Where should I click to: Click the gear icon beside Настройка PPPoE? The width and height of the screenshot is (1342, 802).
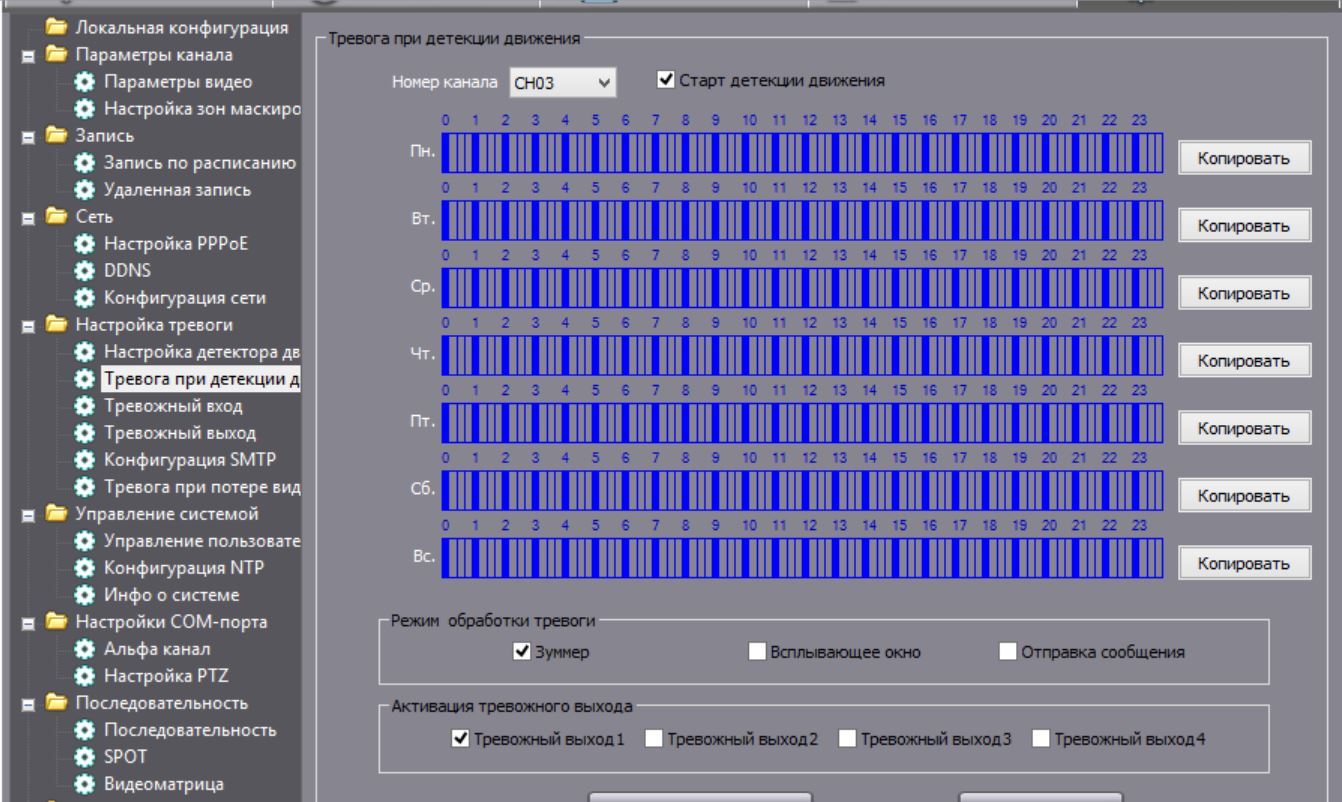tap(87, 243)
